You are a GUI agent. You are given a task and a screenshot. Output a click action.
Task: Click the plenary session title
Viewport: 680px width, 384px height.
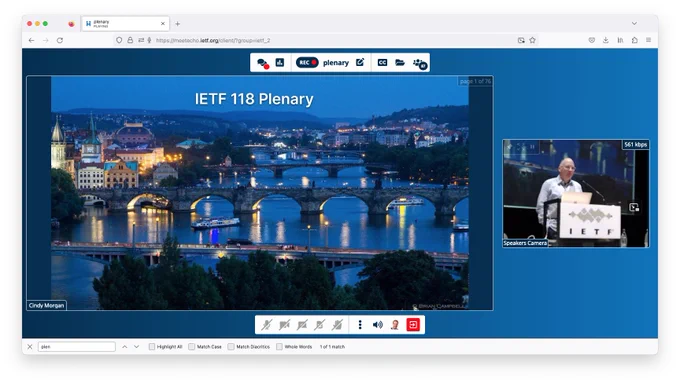tap(336, 63)
